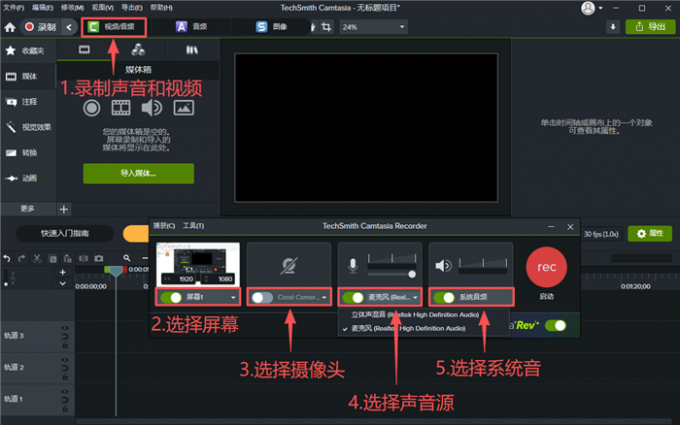The image size is (680, 425).
Task: Adjust the microphone volume slider knob
Action: [x=412, y=274]
